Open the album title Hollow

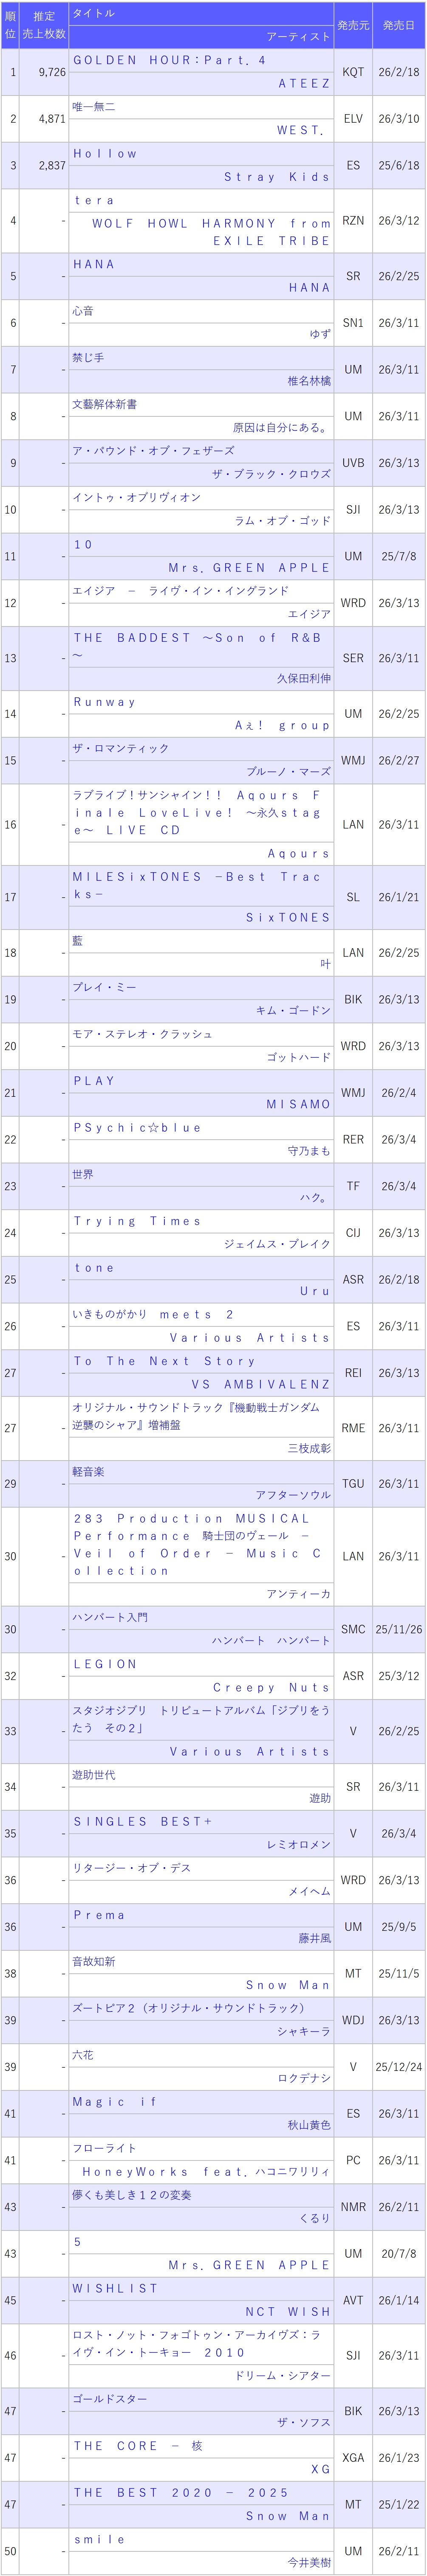[x=105, y=154]
